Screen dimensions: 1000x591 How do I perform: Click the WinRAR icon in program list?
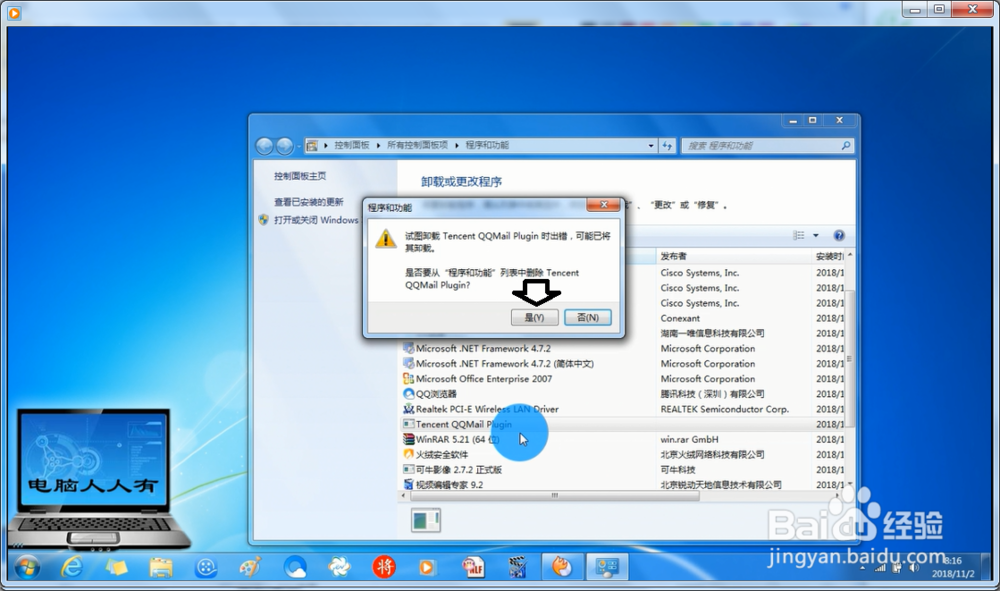[408, 439]
